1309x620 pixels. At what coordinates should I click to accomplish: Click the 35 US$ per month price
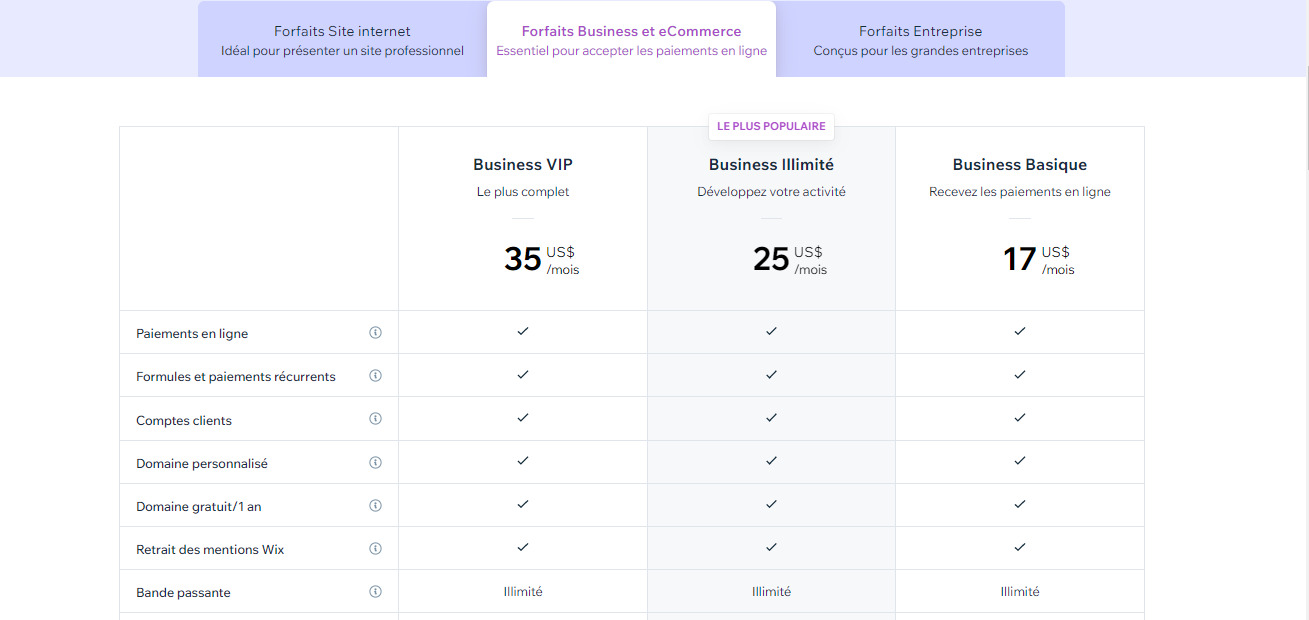pyautogui.click(x=541, y=260)
